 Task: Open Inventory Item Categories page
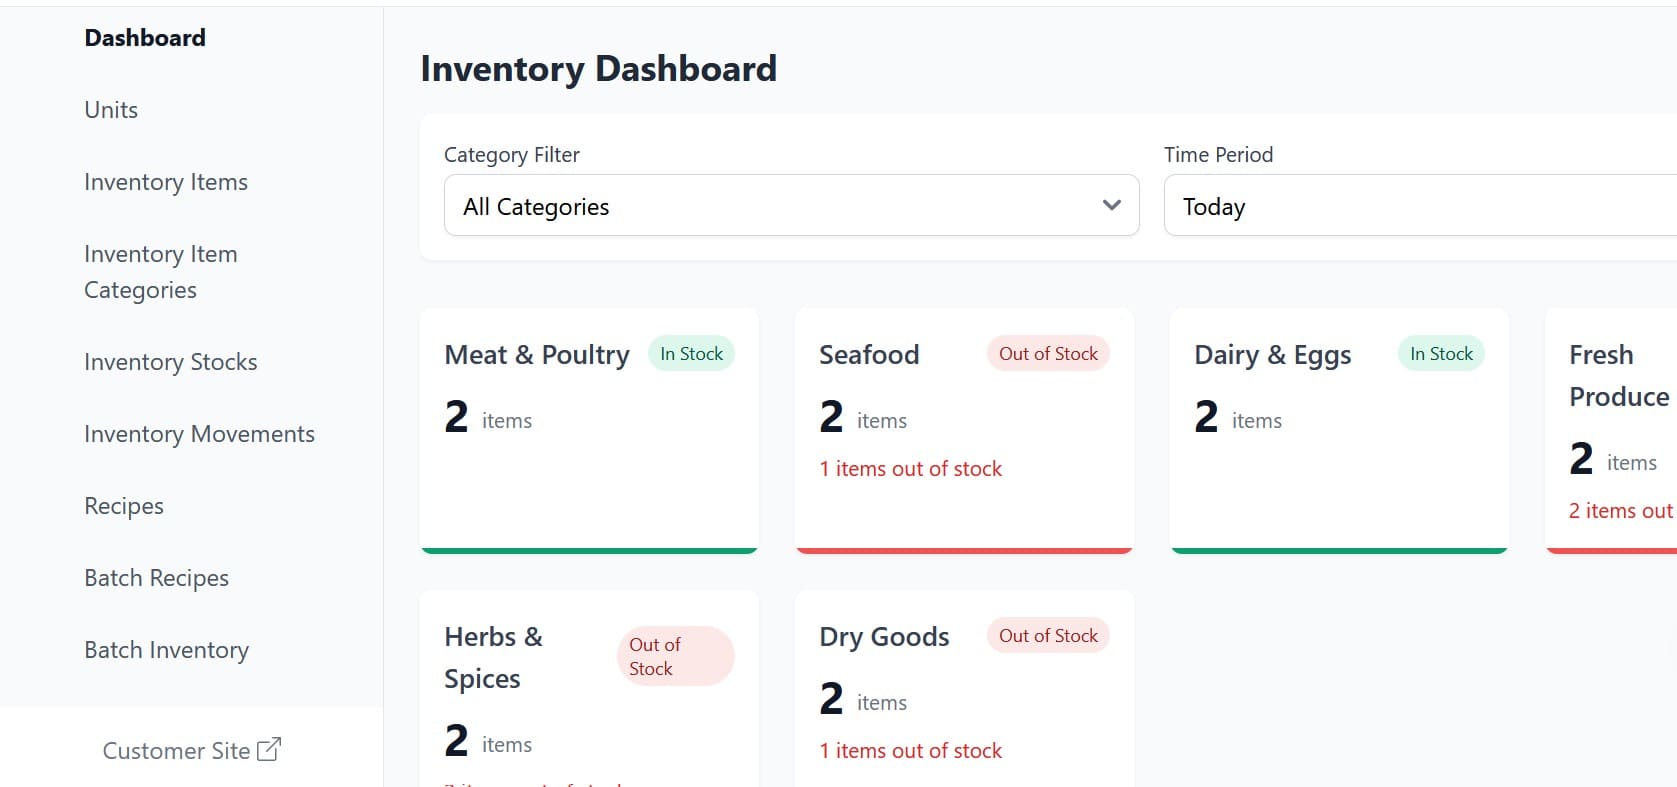pos(160,272)
